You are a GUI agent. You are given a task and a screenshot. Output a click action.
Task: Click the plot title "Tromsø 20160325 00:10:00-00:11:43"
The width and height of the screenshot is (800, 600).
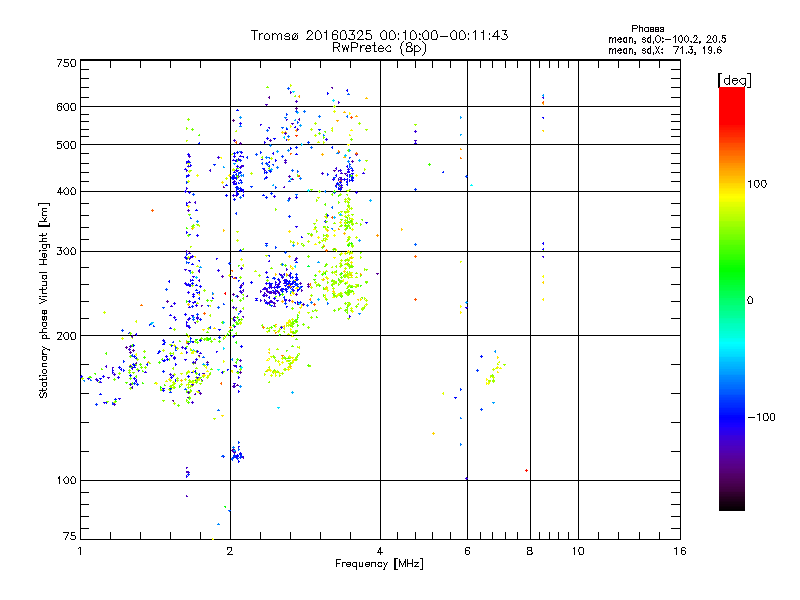(379, 35)
